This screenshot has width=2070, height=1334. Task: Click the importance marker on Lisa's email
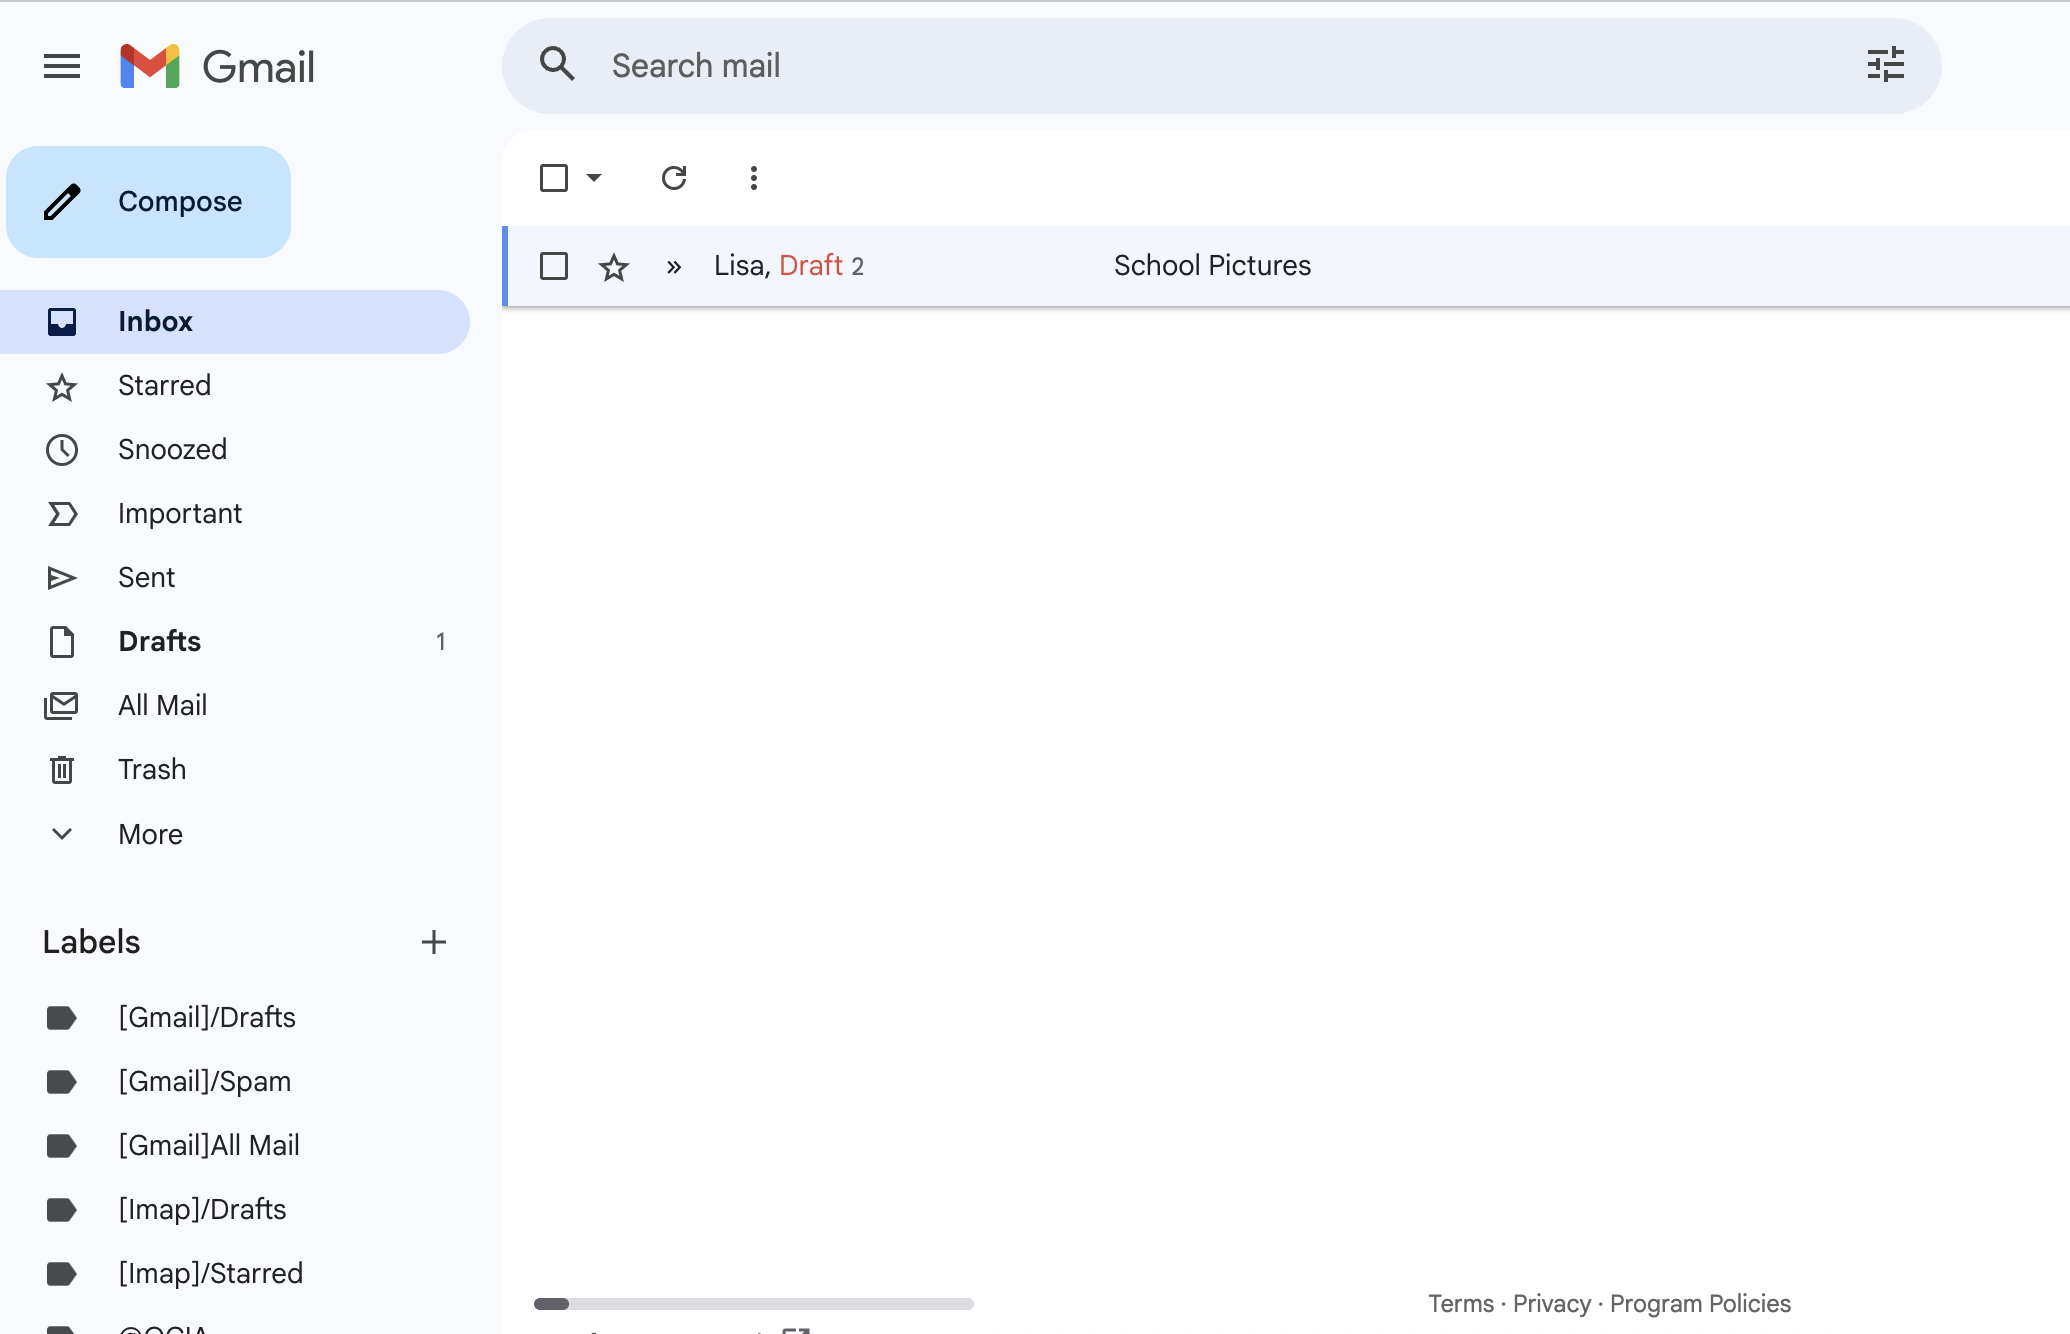pos(674,266)
